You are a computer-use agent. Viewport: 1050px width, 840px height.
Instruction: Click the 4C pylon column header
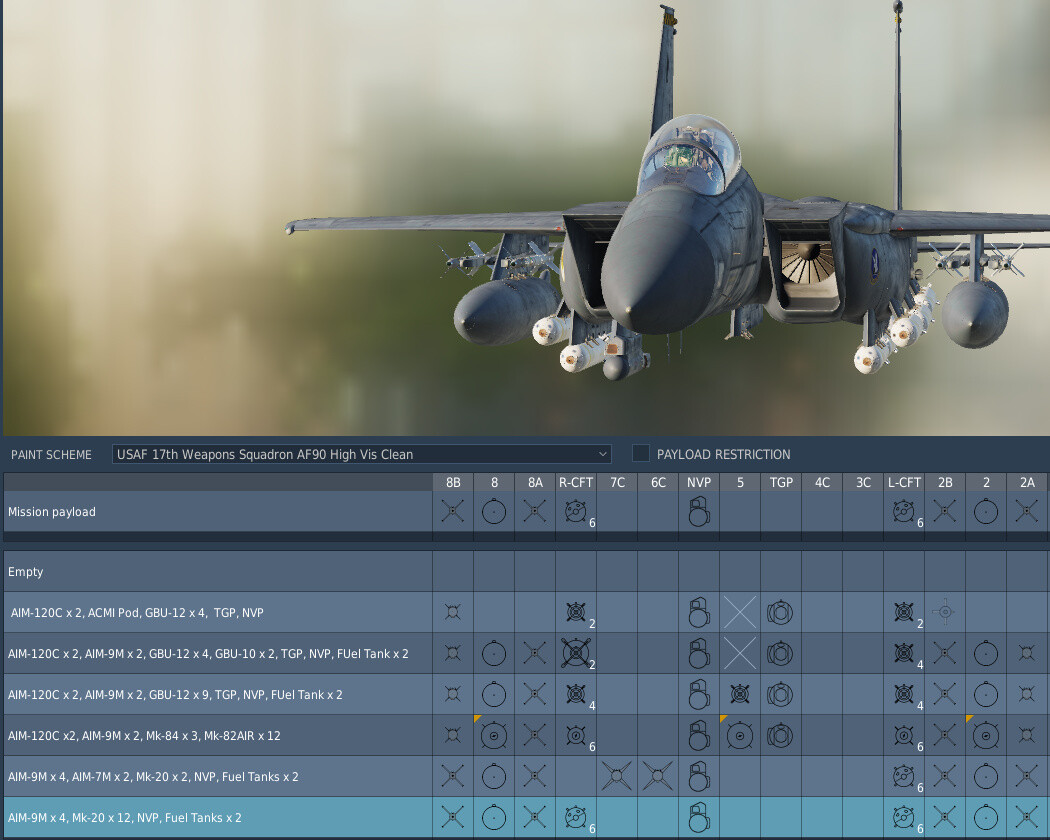(822, 482)
